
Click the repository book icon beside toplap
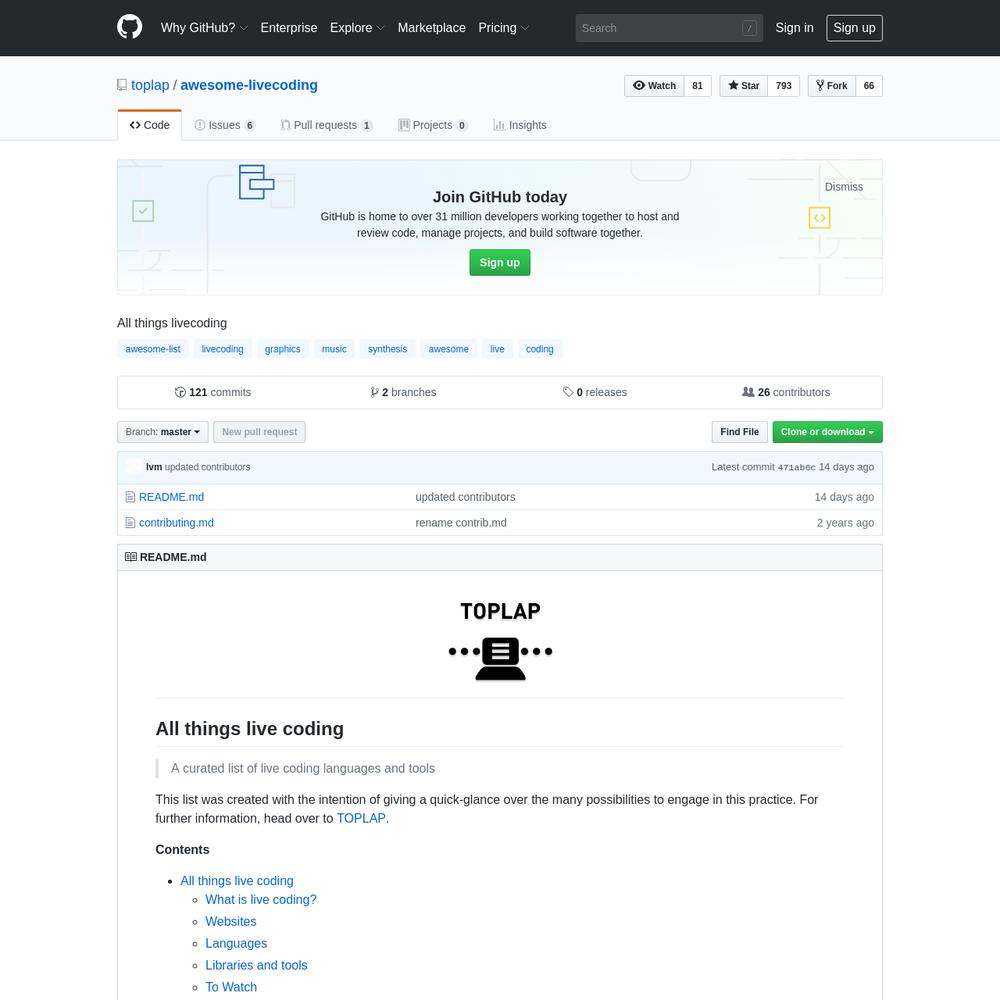tap(122, 85)
